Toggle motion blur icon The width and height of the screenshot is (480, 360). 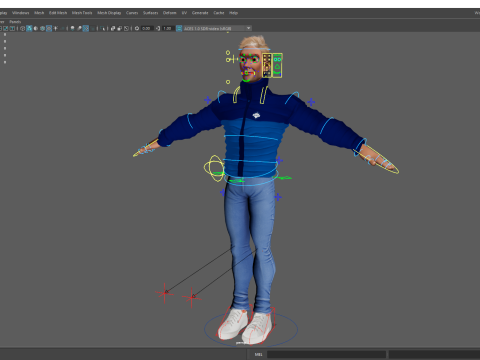pyautogui.click(x=79, y=28)
